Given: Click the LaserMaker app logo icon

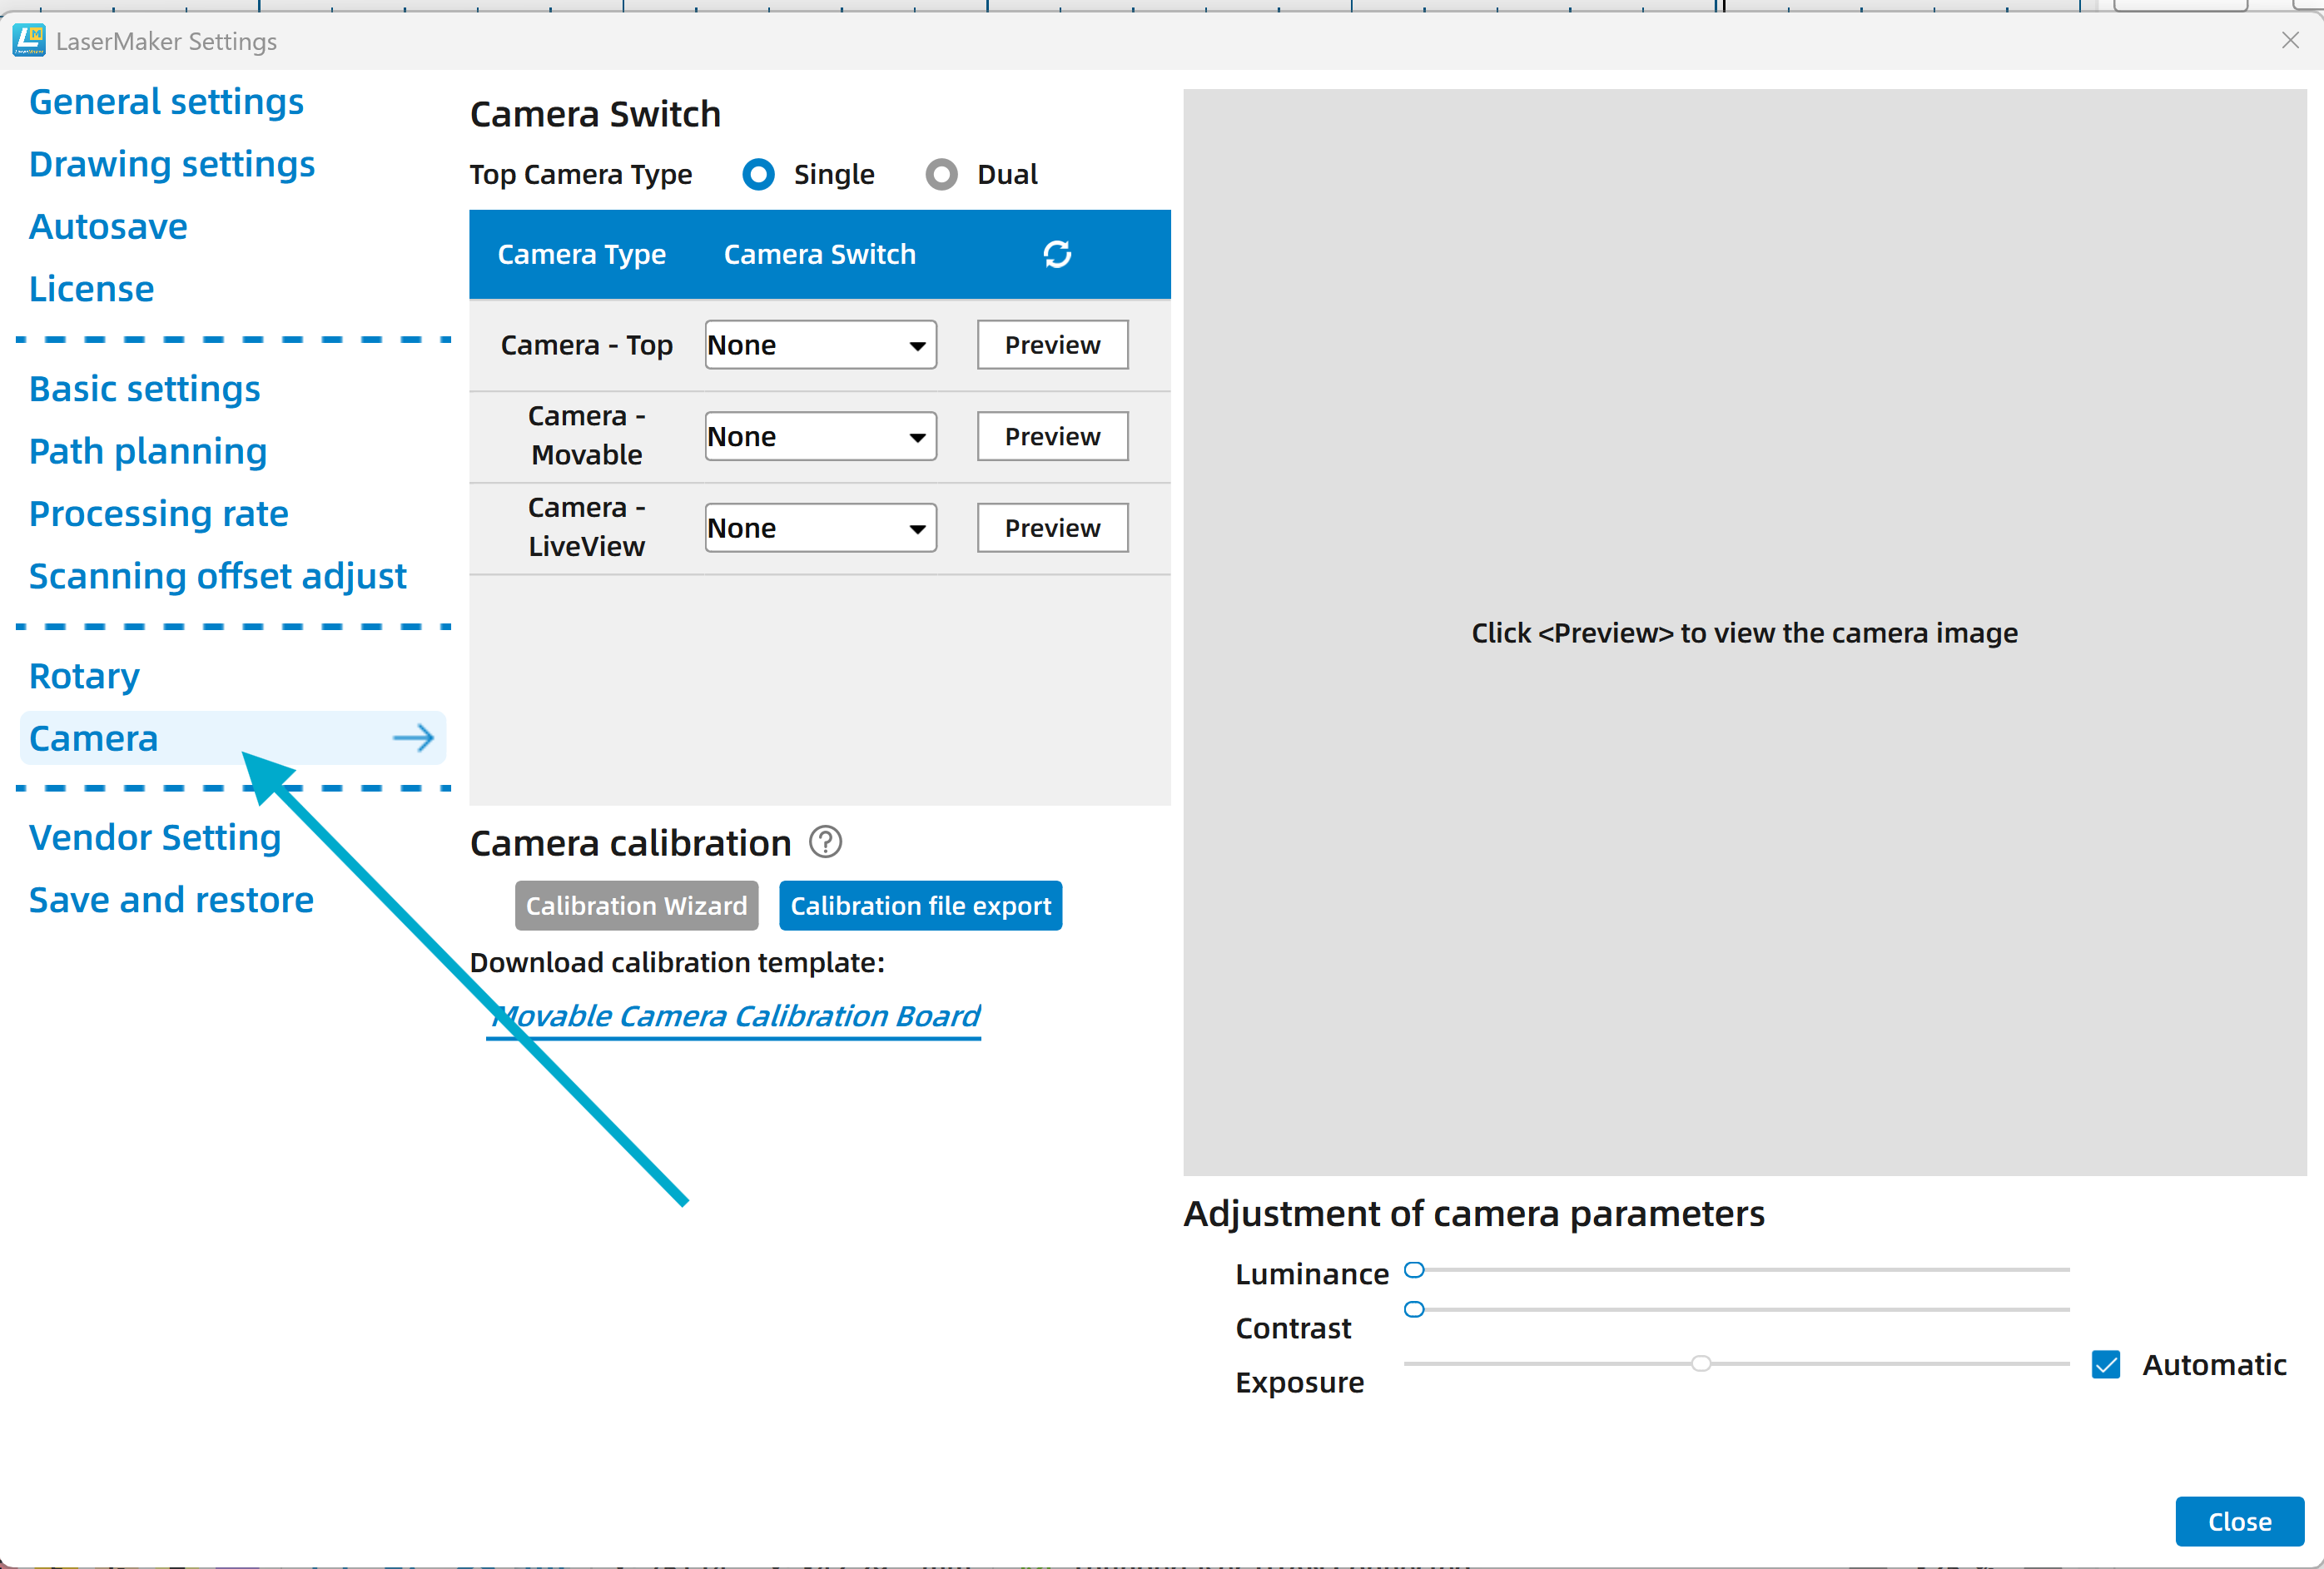Looking at the screenshot, I should point(28,40).
